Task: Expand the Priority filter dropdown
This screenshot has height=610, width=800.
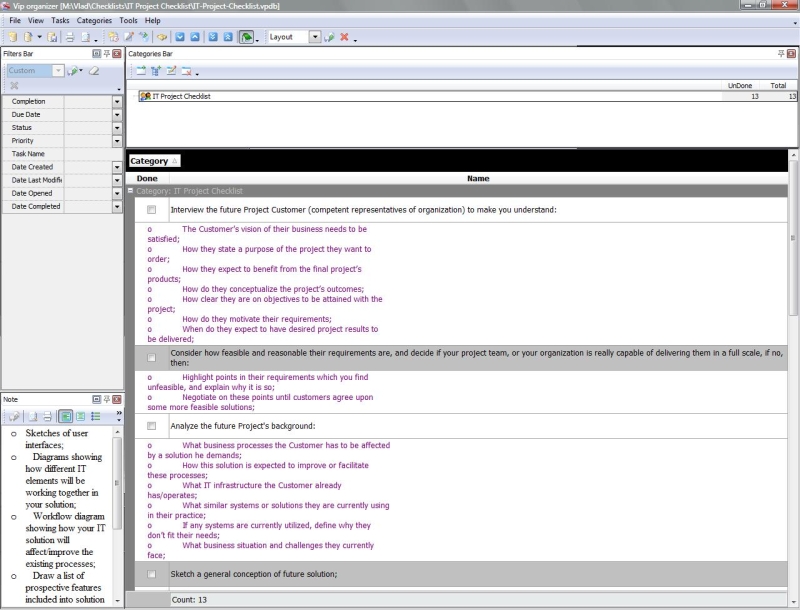Action: [x=117, y=141]
